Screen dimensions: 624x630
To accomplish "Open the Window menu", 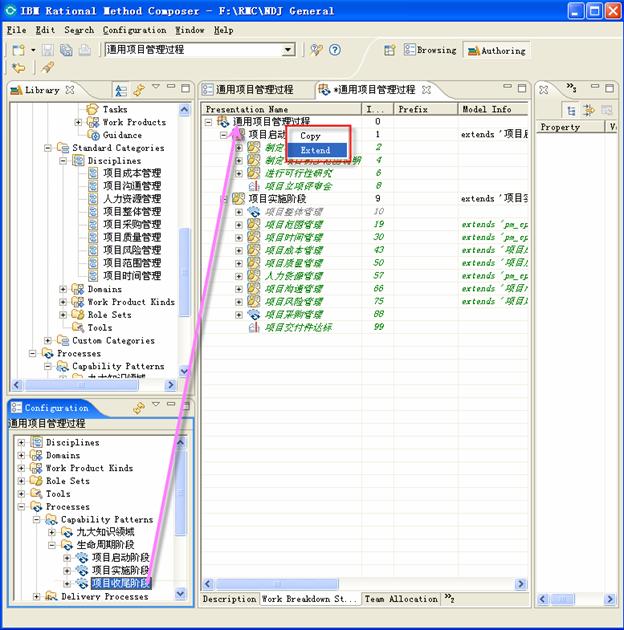I will [190, 30].
